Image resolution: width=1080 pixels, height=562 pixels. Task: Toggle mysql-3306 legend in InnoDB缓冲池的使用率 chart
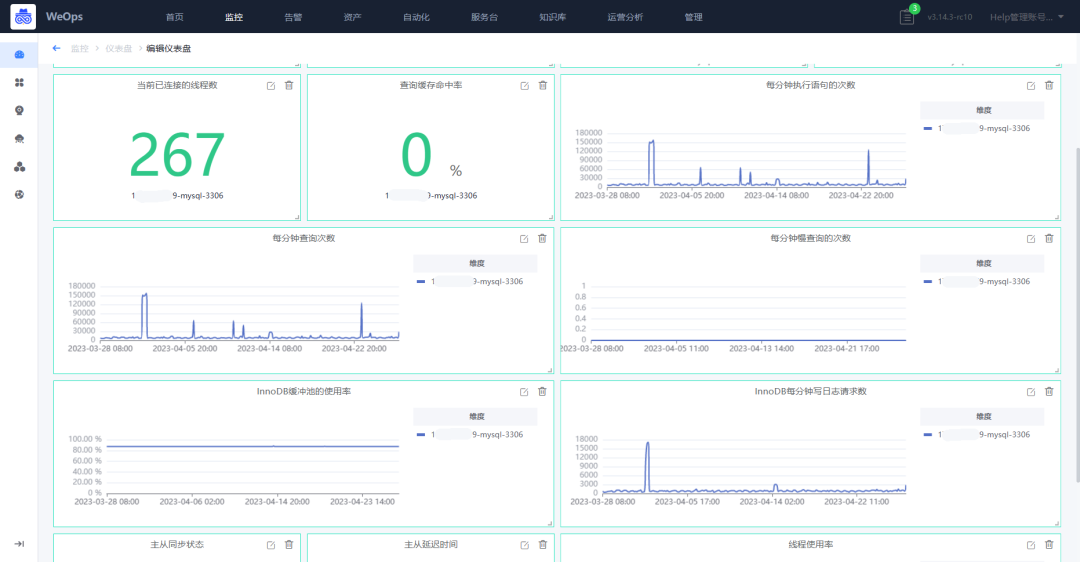click(x=470, y=435)
